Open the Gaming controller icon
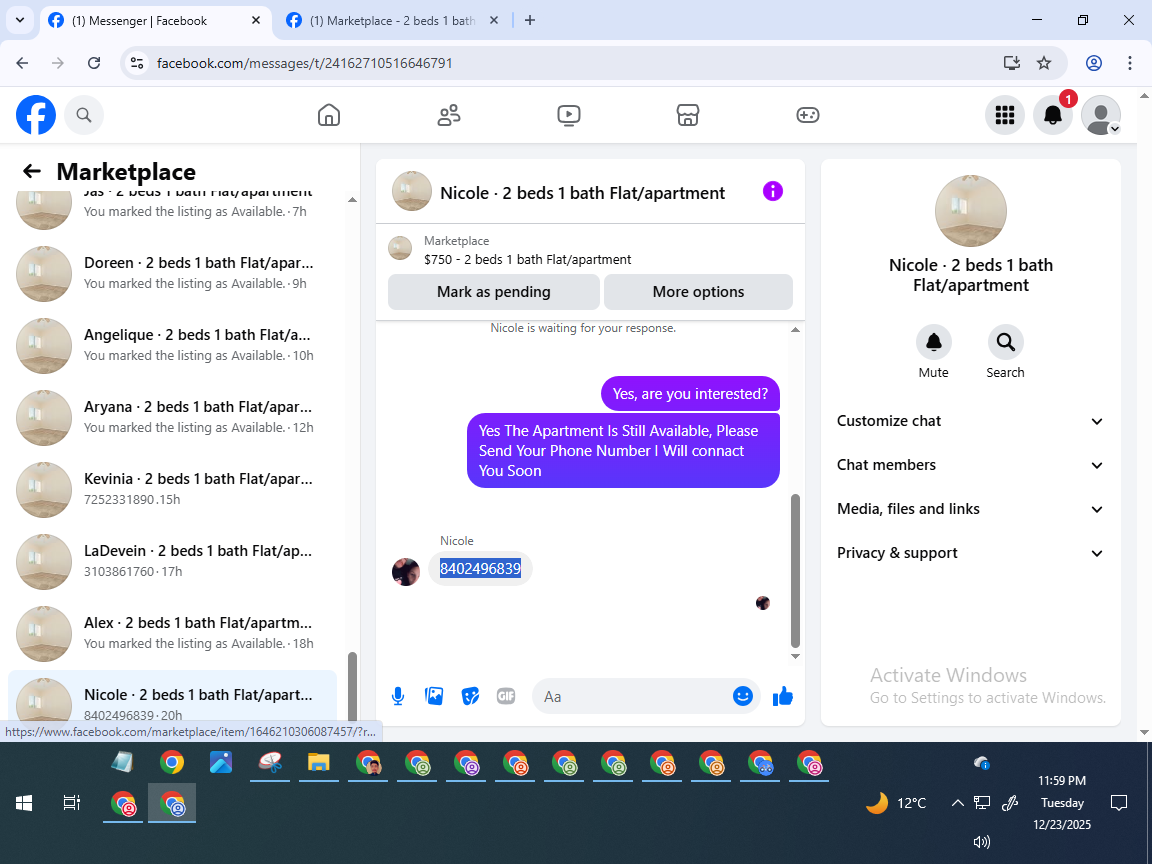 [807, 115]
